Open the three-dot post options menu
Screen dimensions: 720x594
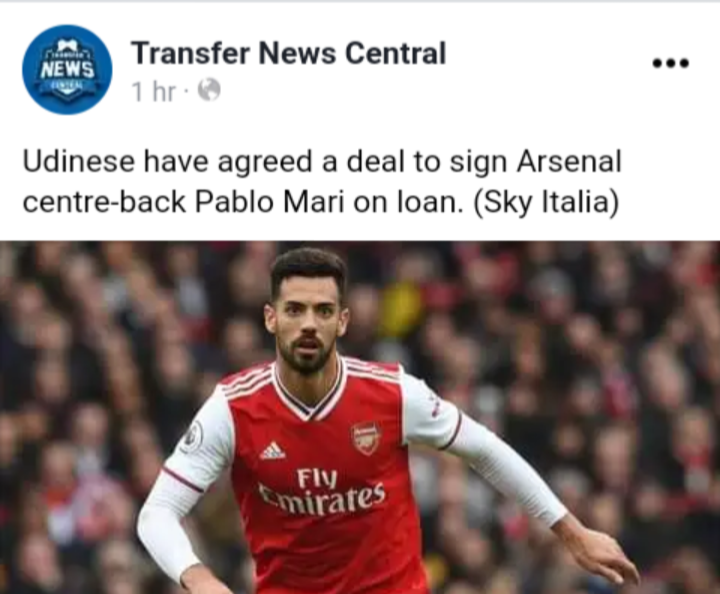(x=671, y=63)
